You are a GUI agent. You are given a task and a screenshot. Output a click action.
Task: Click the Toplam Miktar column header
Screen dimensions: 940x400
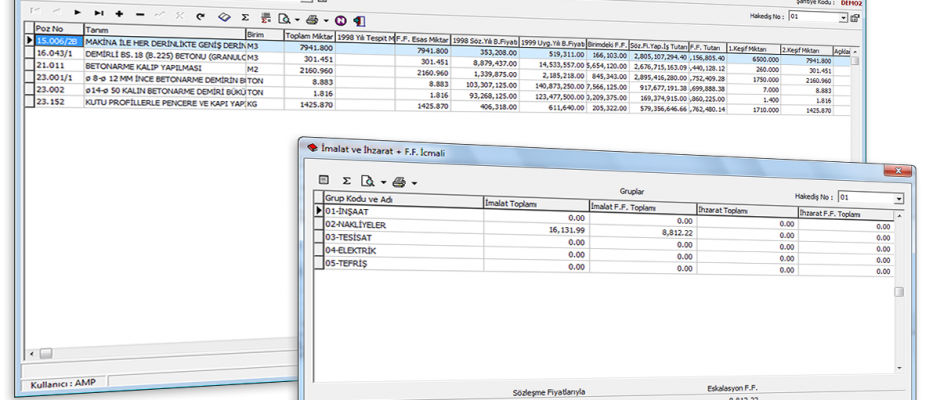(310, 35)
